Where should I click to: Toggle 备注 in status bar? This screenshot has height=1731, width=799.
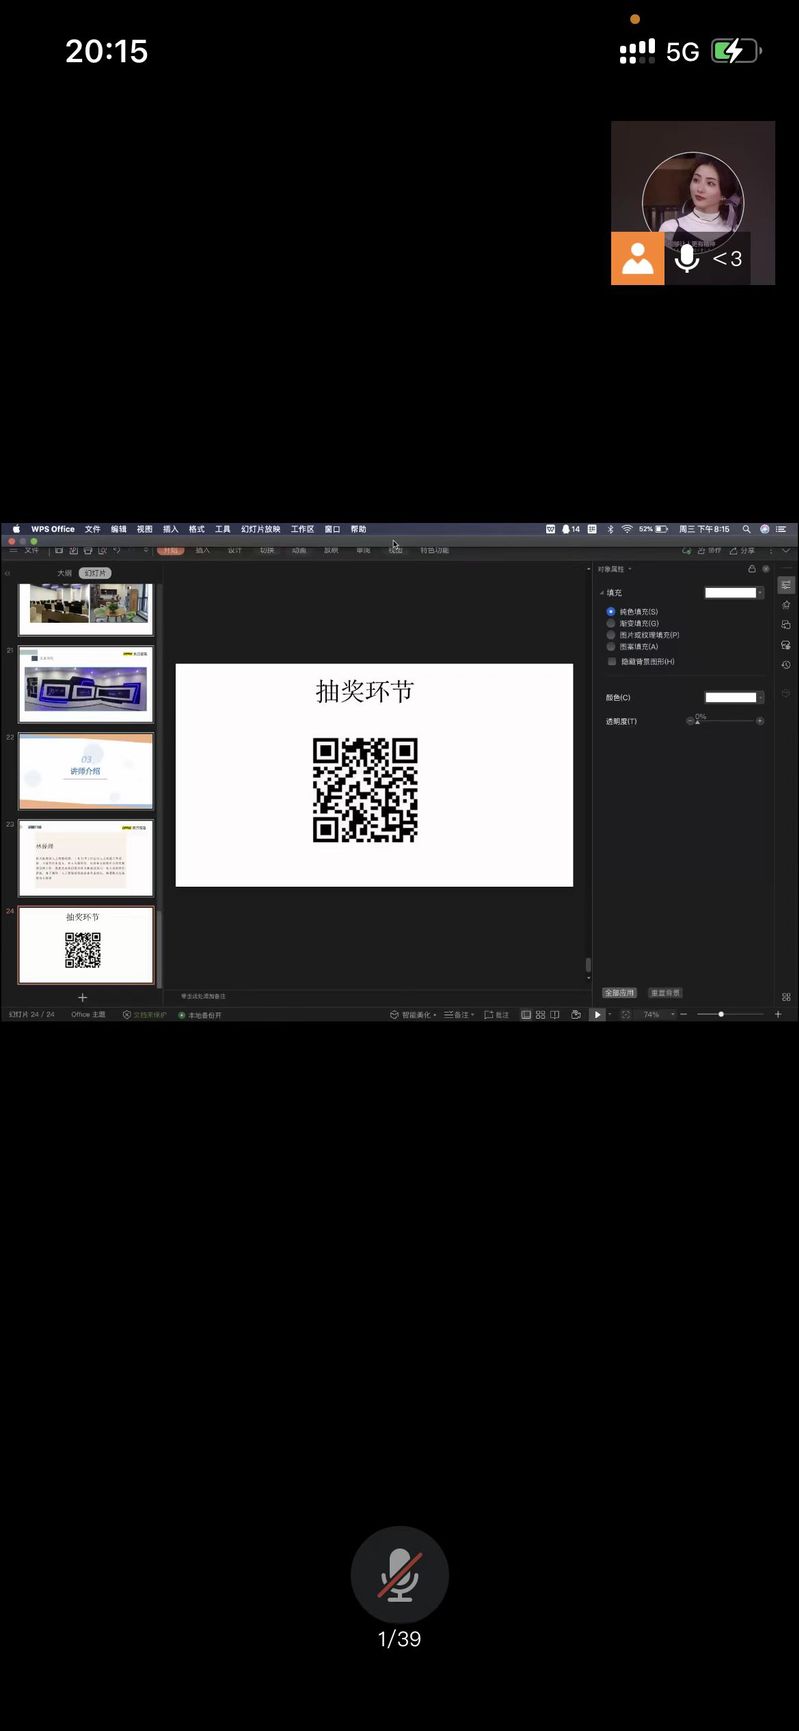458,1015
